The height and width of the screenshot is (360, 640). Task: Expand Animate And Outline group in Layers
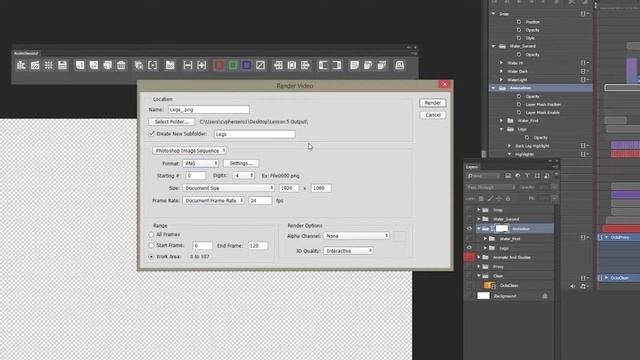click(x=479, y=257)
